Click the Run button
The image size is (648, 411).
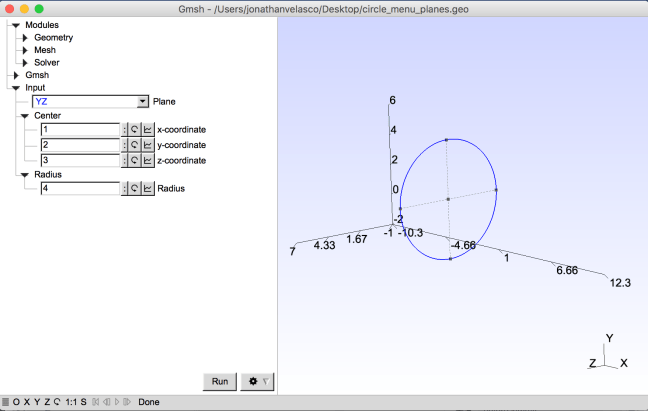tap(220, 381)
